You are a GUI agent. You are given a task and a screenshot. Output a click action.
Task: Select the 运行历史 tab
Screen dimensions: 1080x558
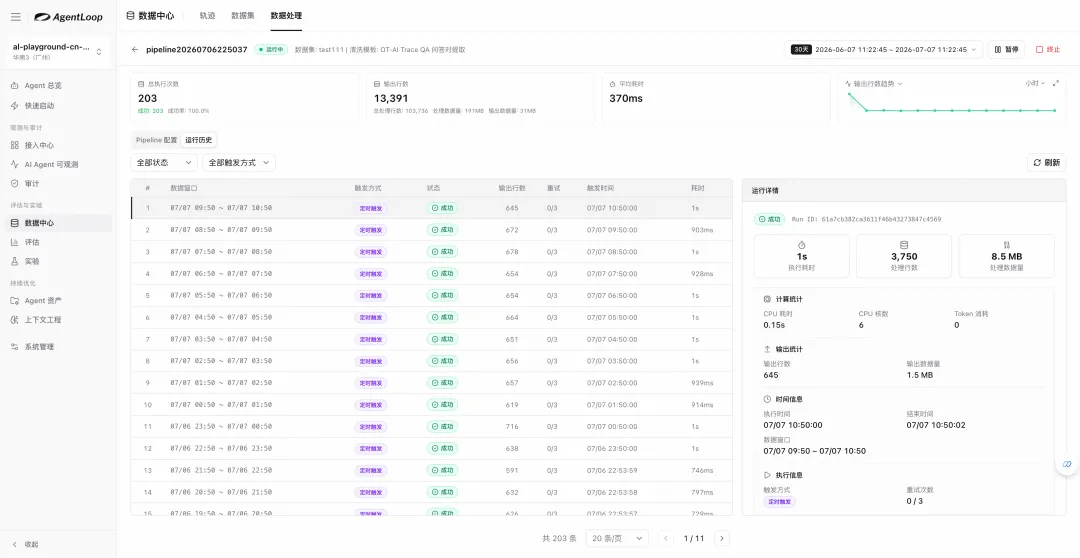coord(198,140)
